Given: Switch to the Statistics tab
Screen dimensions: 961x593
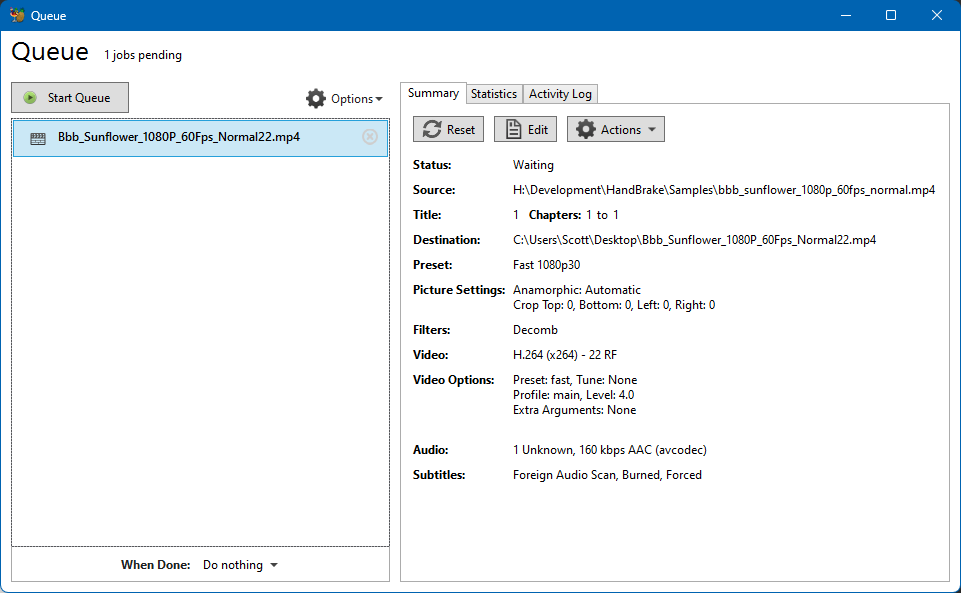Looking at the screenshot, I should click(494, 93).
